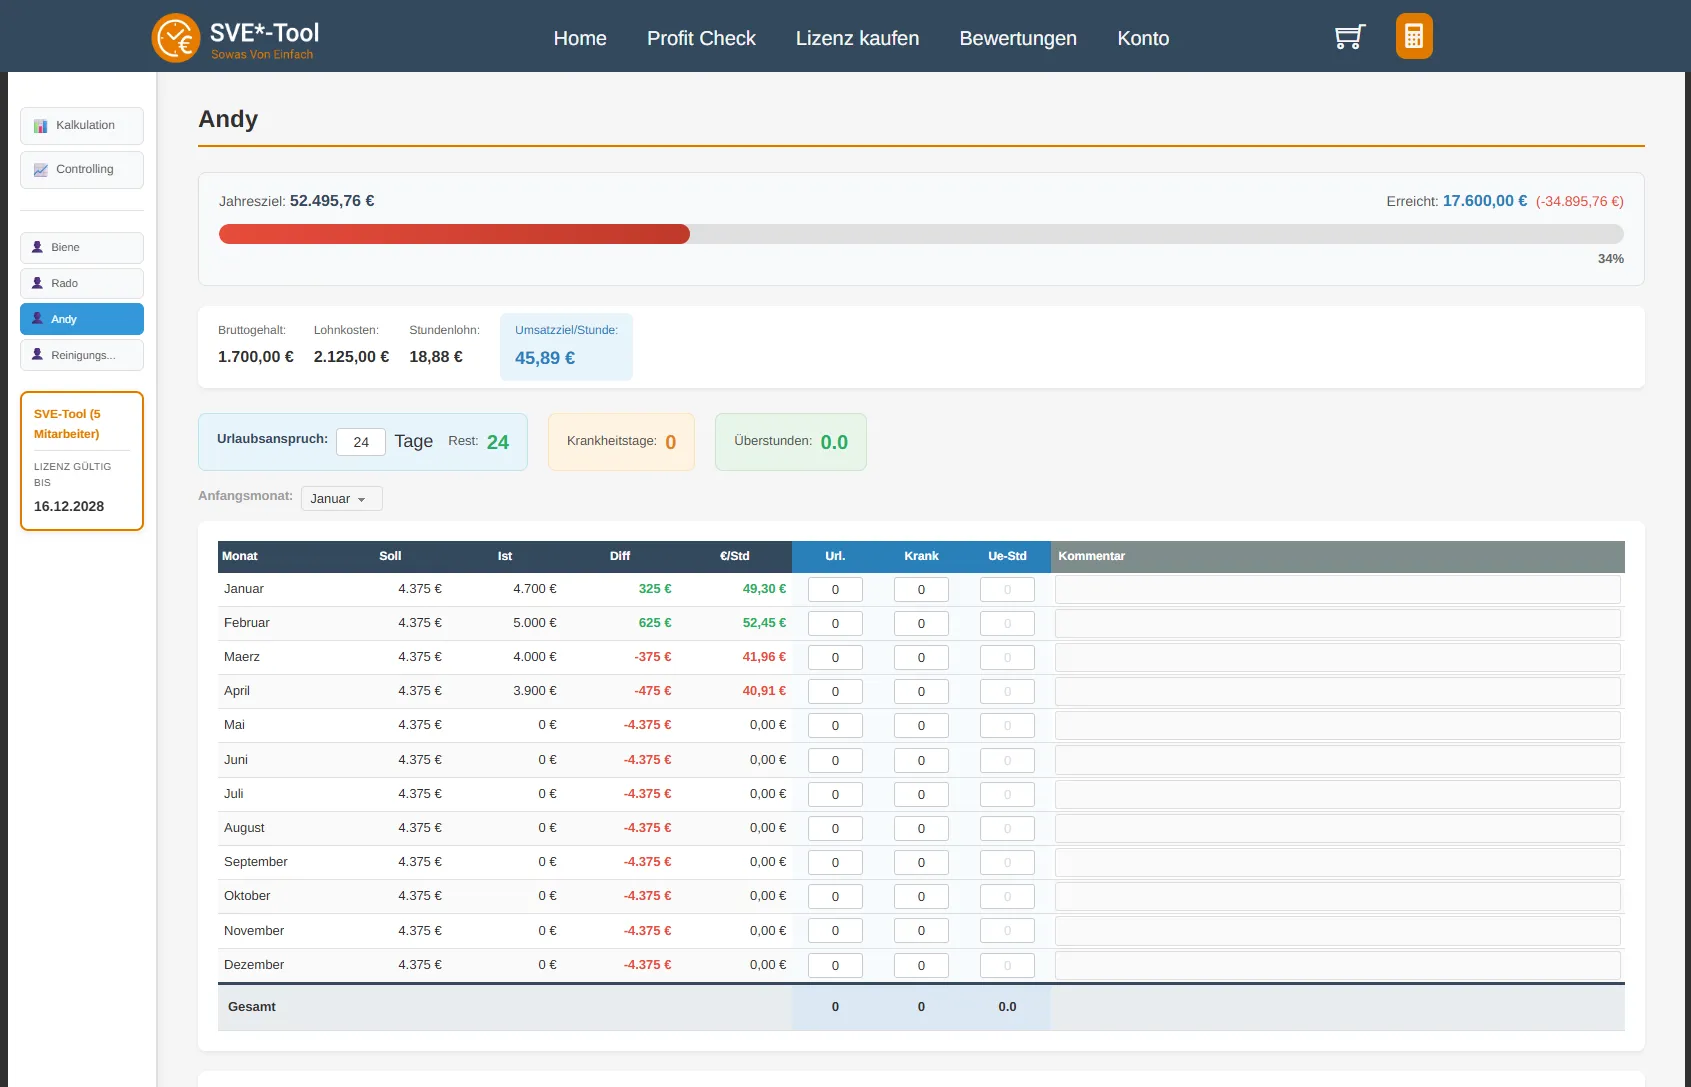Click the Januar Url. input field
This screenshot has width=1691, height=1087.
click(x=835, y=590)
